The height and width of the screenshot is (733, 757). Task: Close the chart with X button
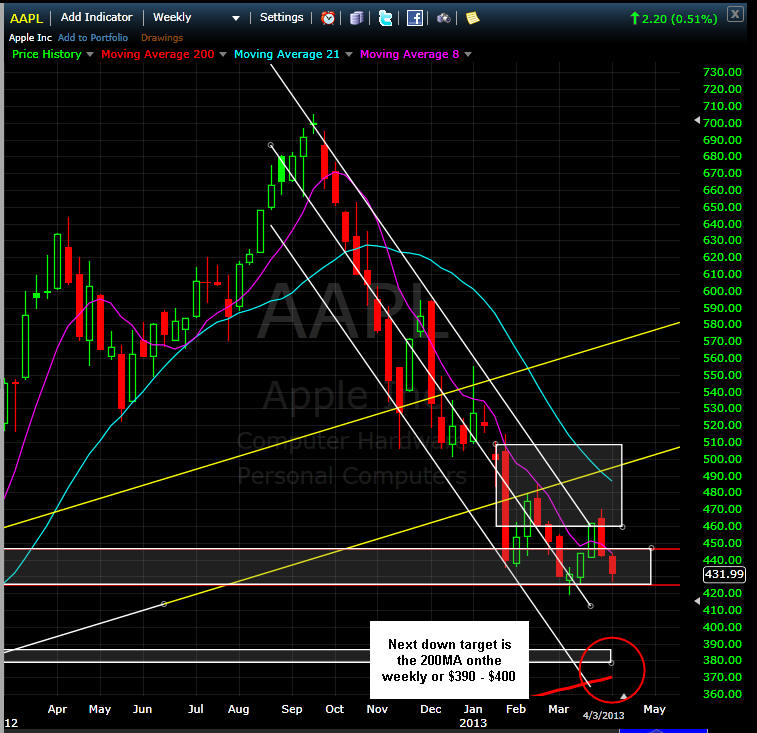click(735, 14)
